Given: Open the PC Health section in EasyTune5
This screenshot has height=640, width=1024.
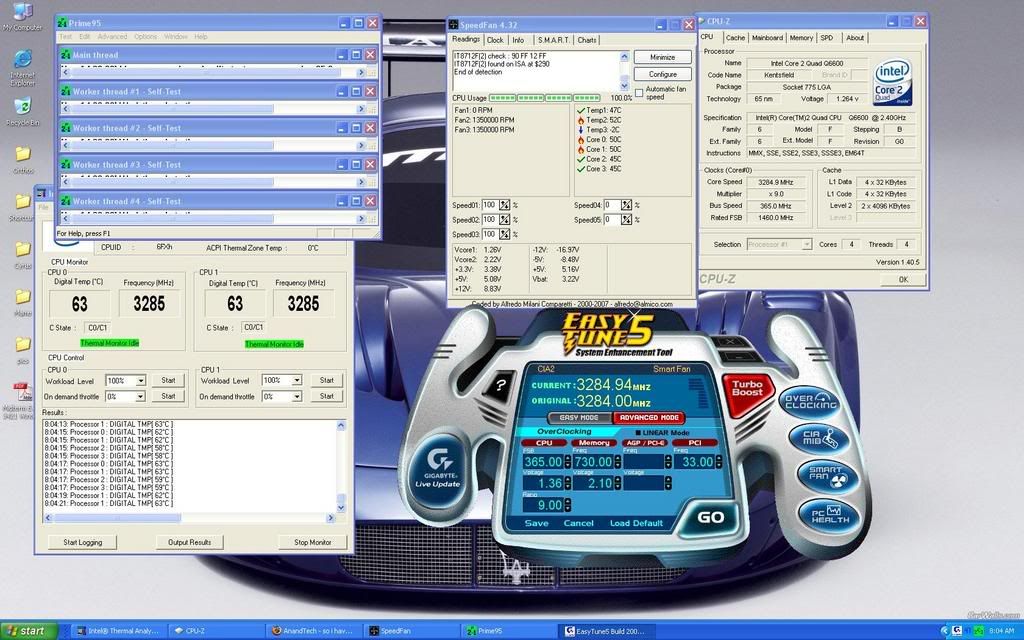Looking at the screenshot, I should (830, 515).
